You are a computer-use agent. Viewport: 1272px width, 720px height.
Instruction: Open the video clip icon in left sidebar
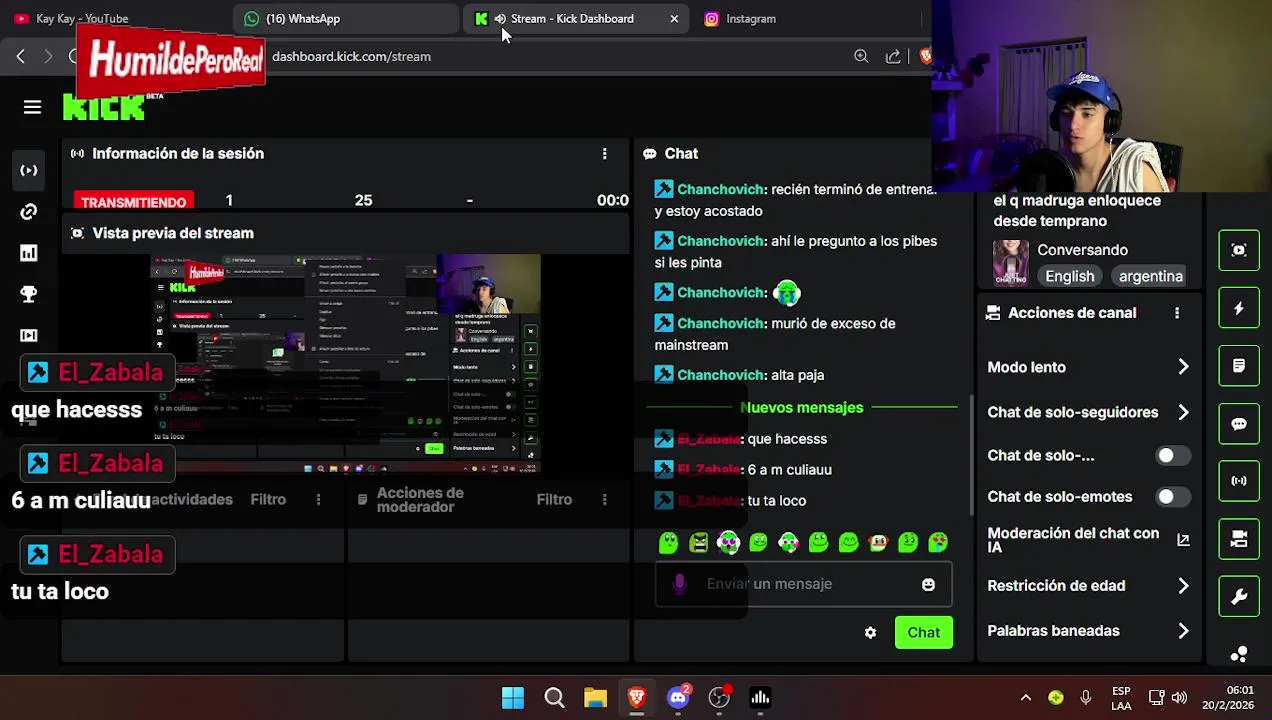tap(29, 335)
